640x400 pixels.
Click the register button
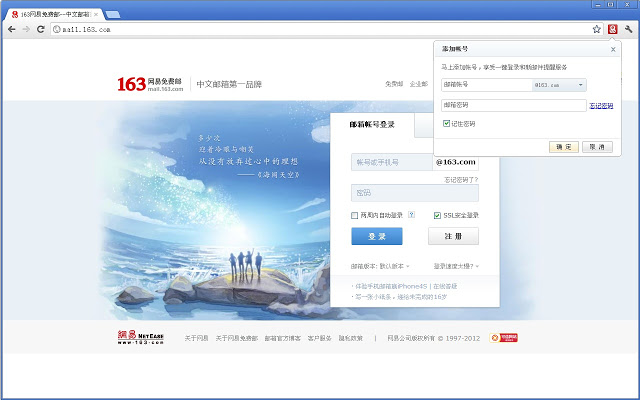point(453,236)
